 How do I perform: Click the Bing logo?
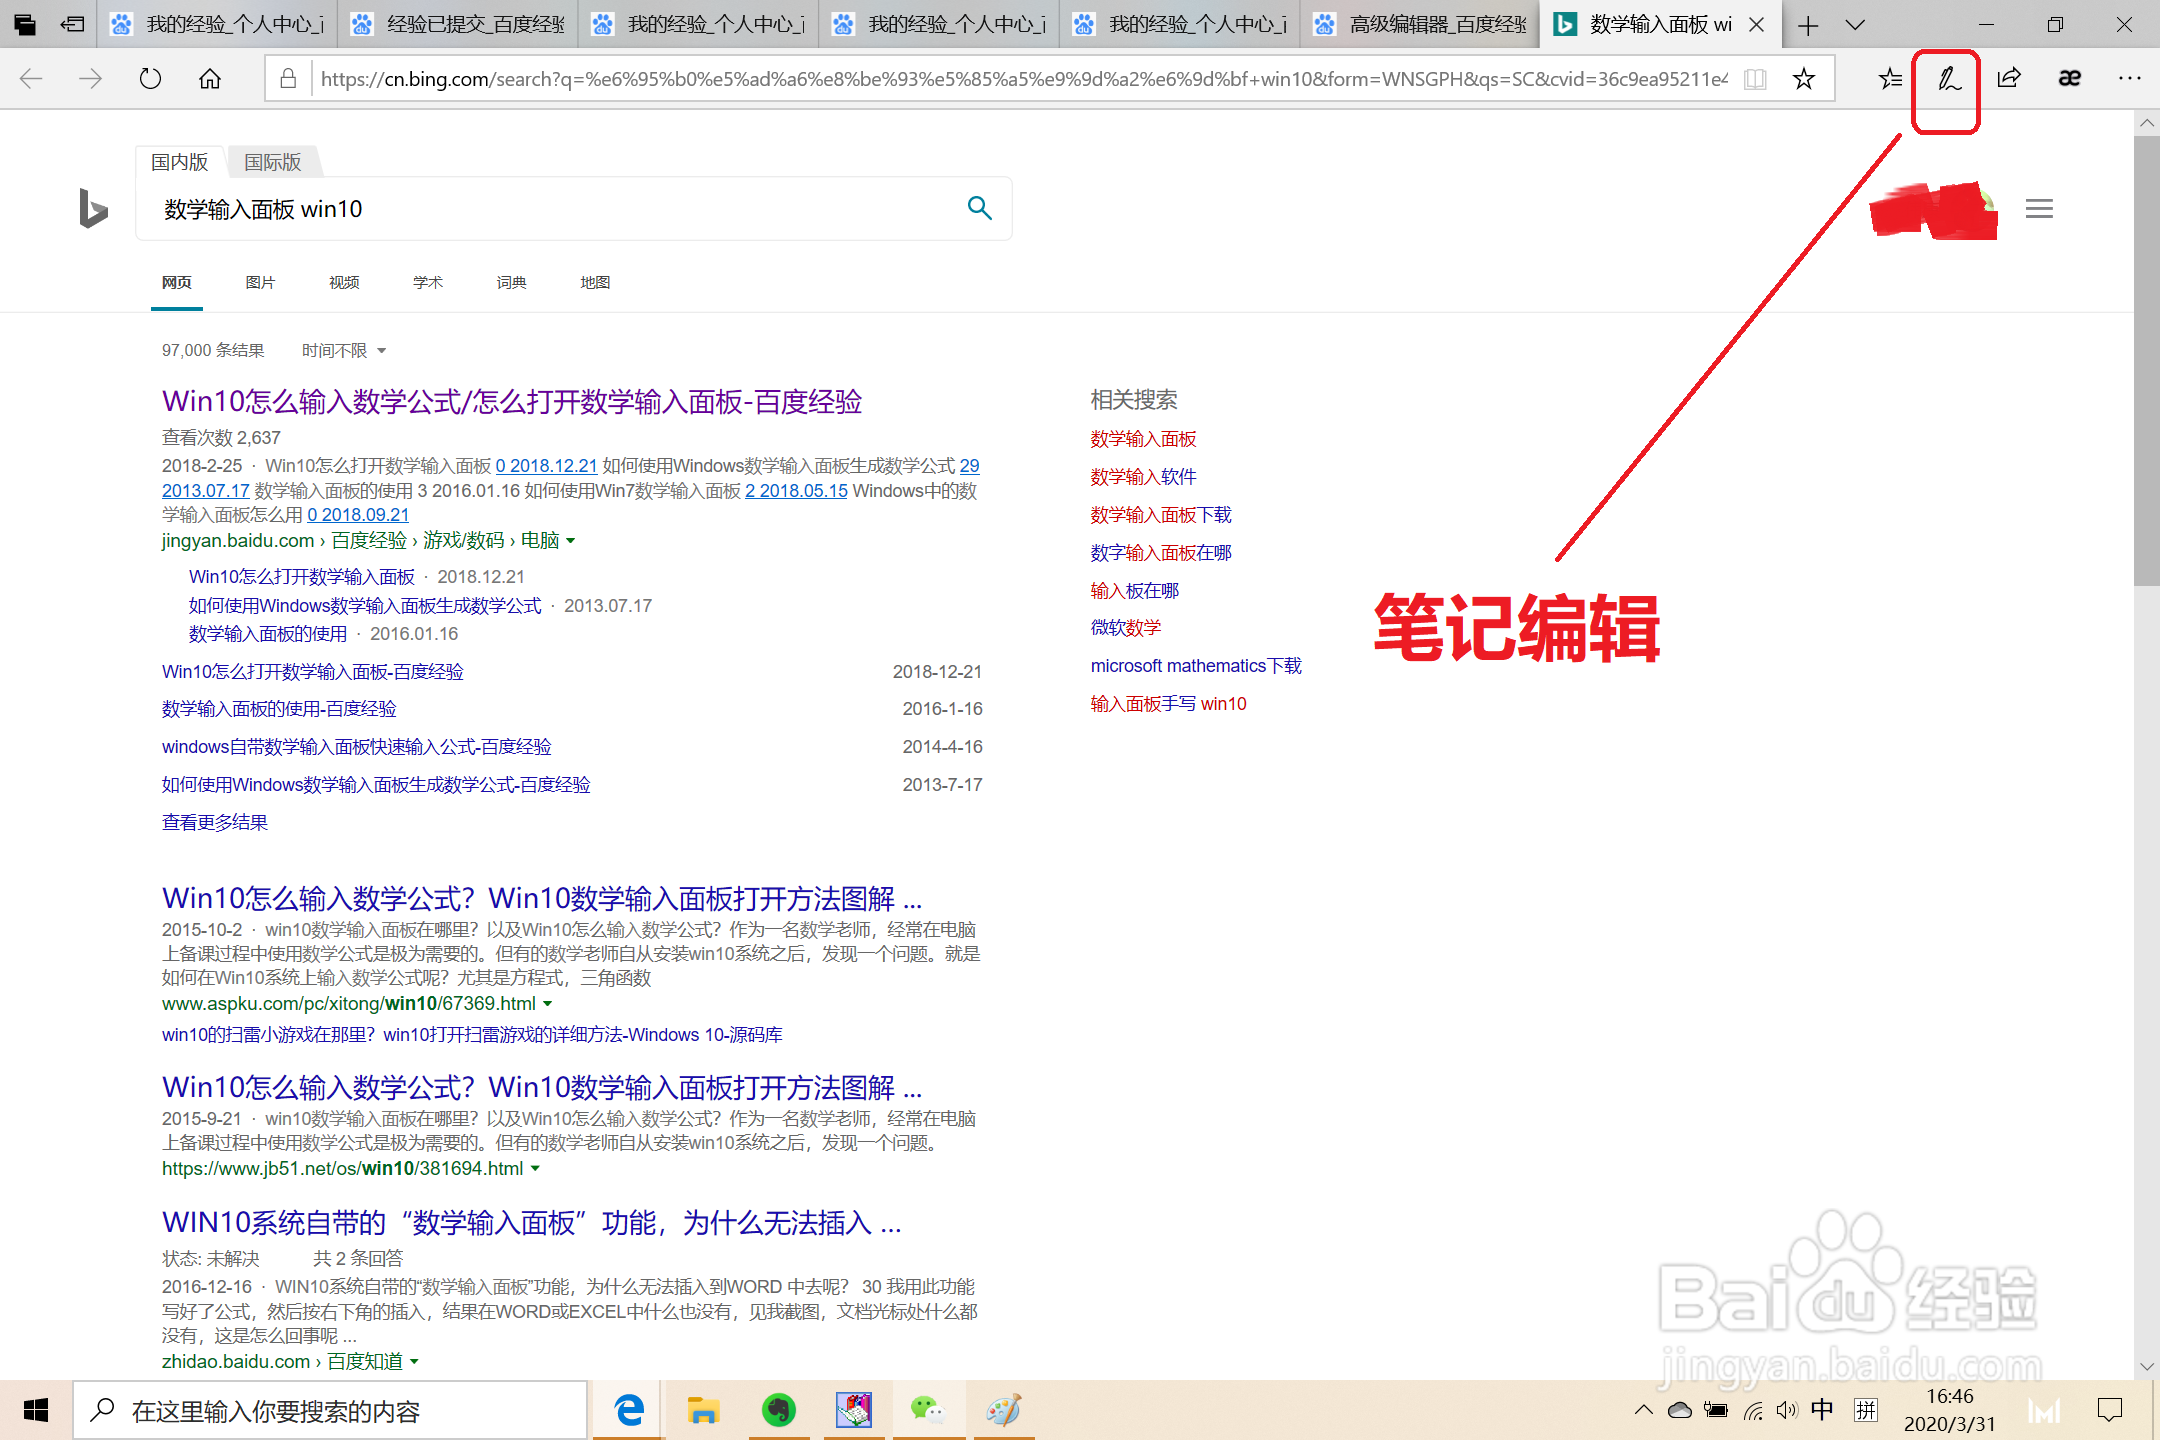pos(93,208)
